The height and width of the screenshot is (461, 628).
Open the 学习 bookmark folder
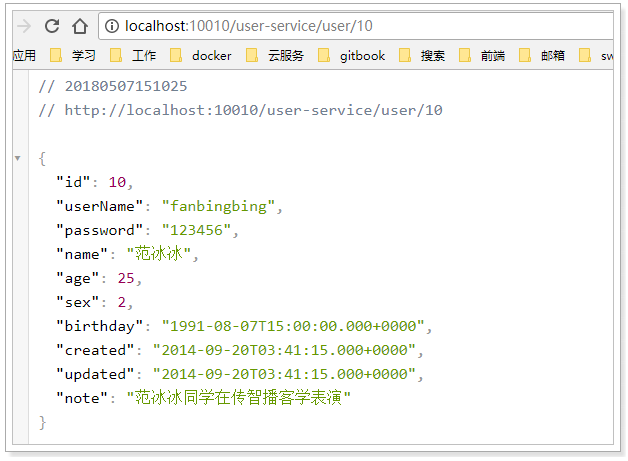(x=73, y=55)
